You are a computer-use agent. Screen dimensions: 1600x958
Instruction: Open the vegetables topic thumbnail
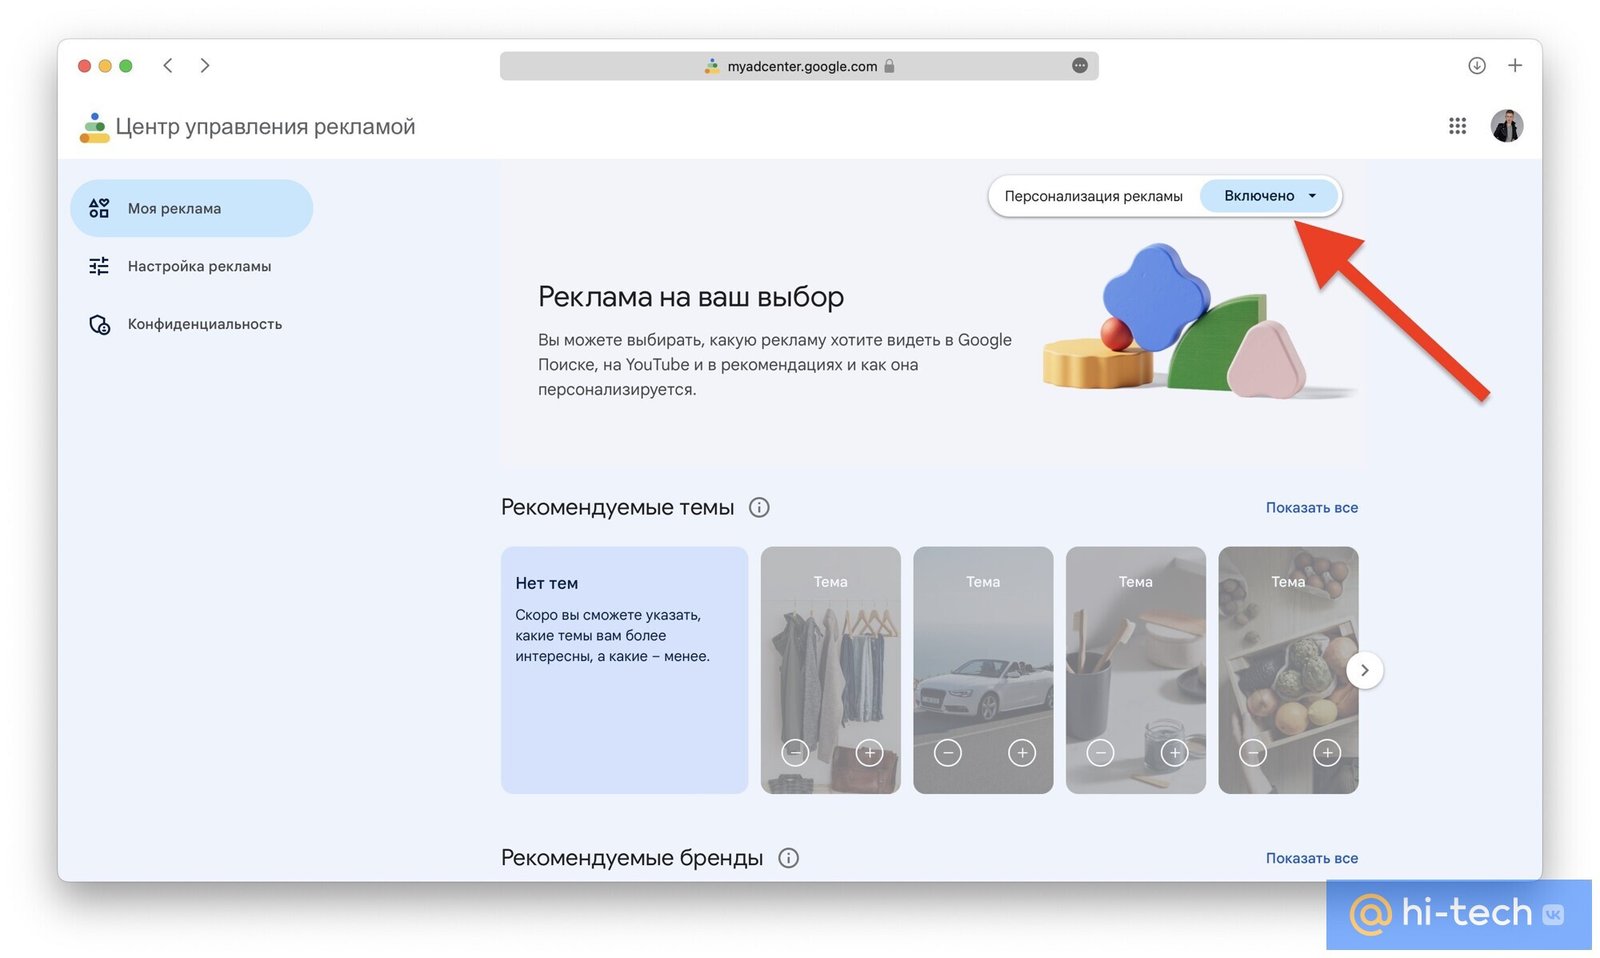click(x=1288, y=670)
